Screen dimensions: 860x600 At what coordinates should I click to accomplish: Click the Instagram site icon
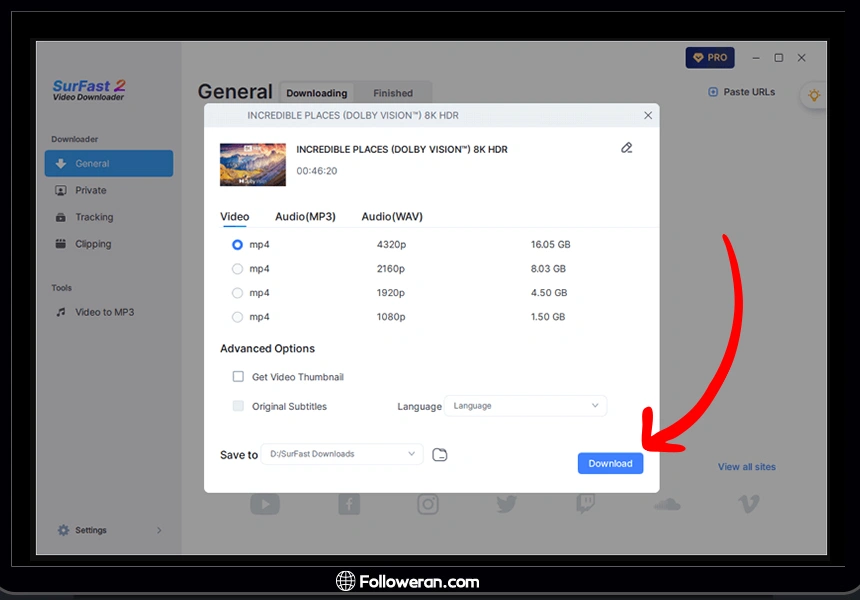tap(428, 505)
